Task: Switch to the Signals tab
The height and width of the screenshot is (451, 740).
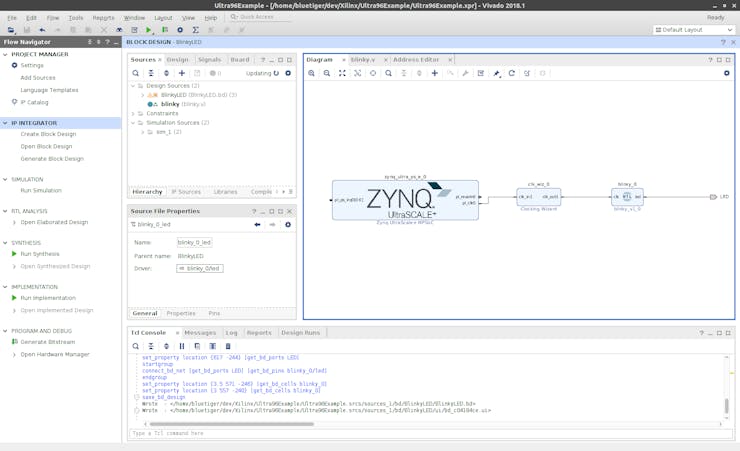Action: tap(210, 60)
